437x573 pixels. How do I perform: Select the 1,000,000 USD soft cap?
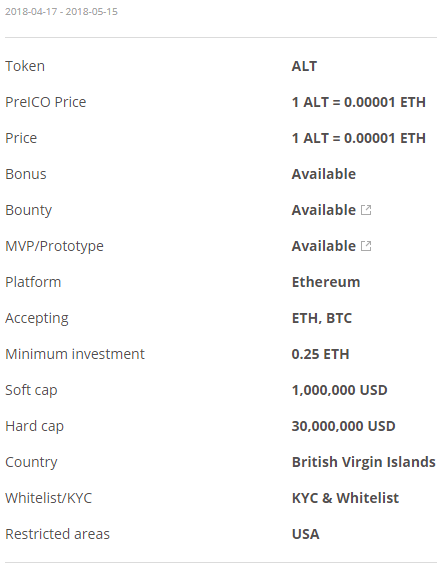[339, 390]
